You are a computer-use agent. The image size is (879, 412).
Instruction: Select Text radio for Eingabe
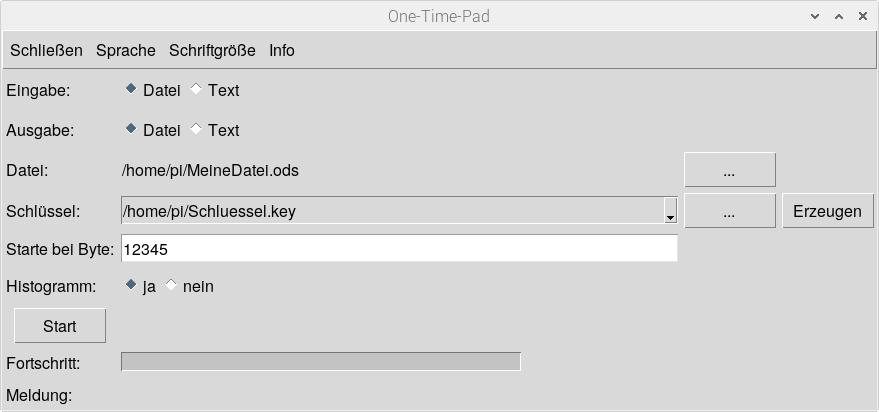click(x=196, y=89)
